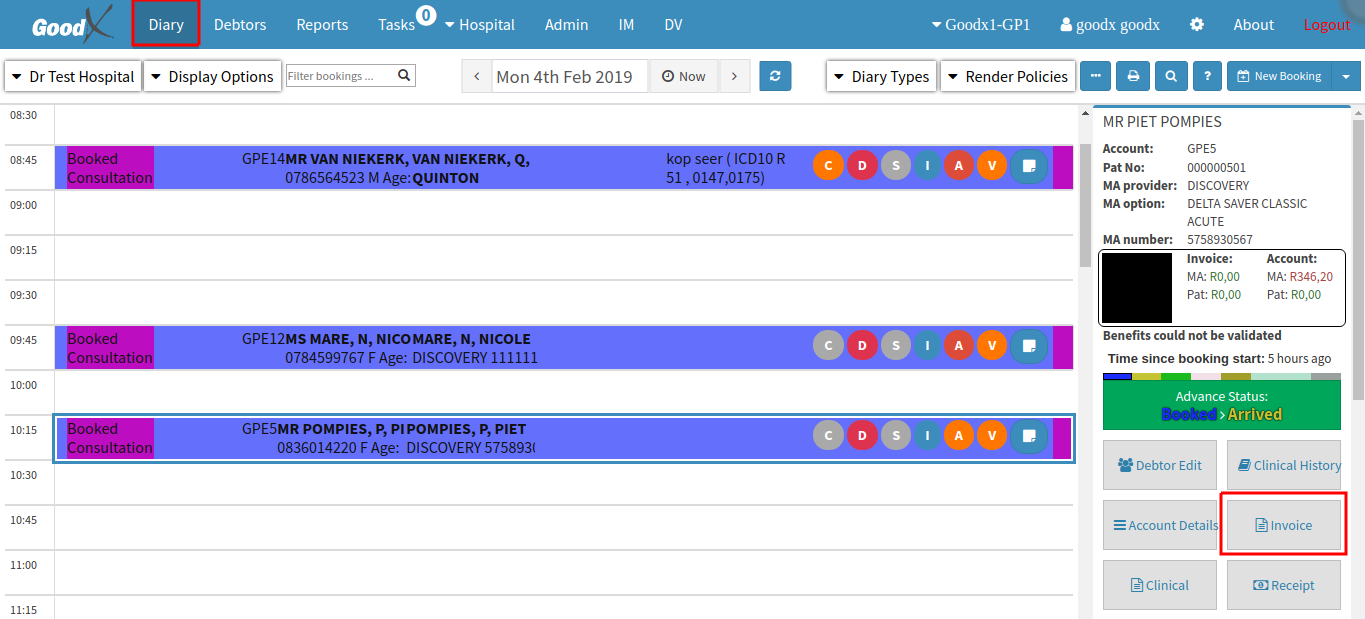Open the goodx goodx user profile
1365x619 pixels.
pyautogui.click(x=1110, y=24)
